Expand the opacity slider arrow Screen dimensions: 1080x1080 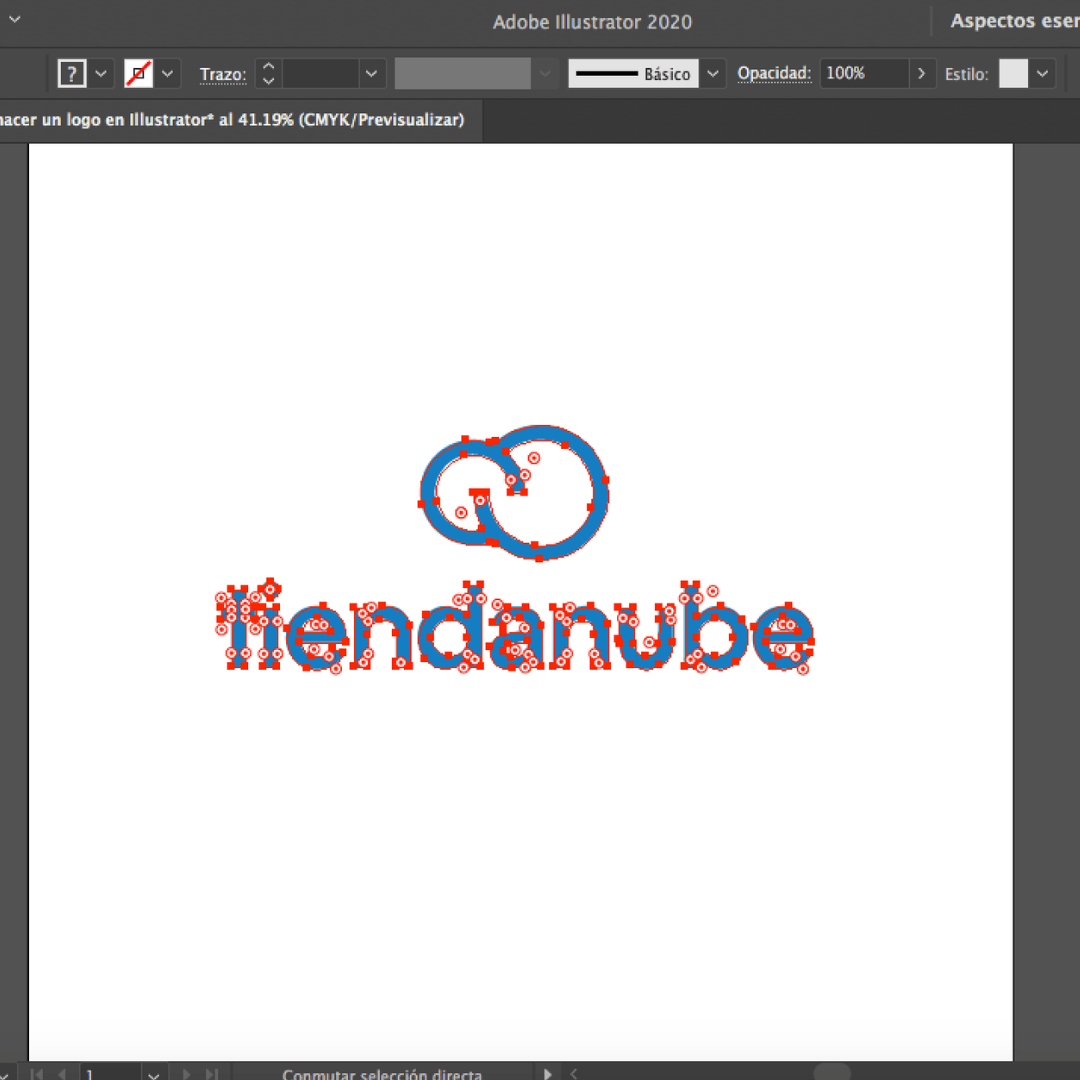point(922,74)
